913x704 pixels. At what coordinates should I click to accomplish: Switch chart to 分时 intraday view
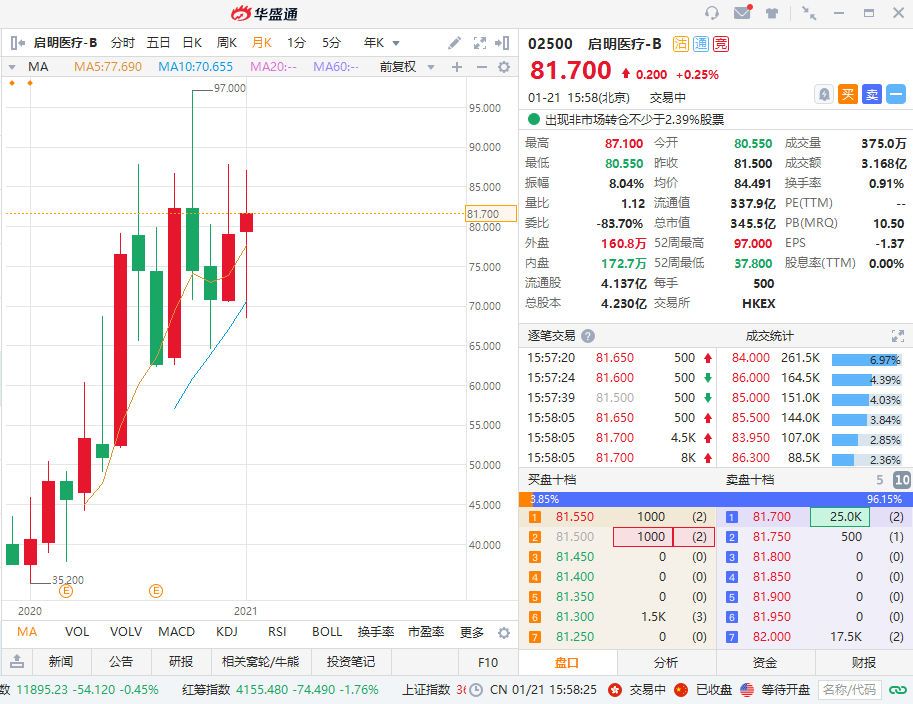tap(123, 43)
